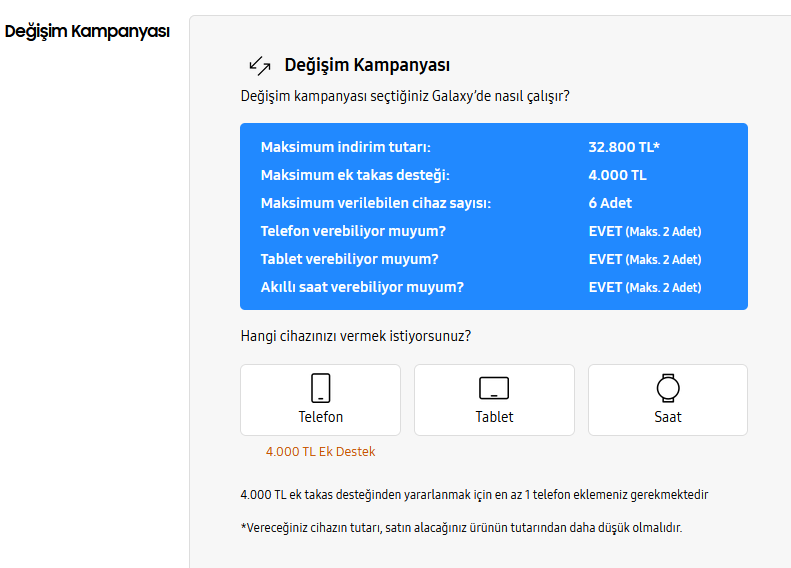Click the "Tablet verebiliyor muyum?" question row

click(x=349, y=259)
